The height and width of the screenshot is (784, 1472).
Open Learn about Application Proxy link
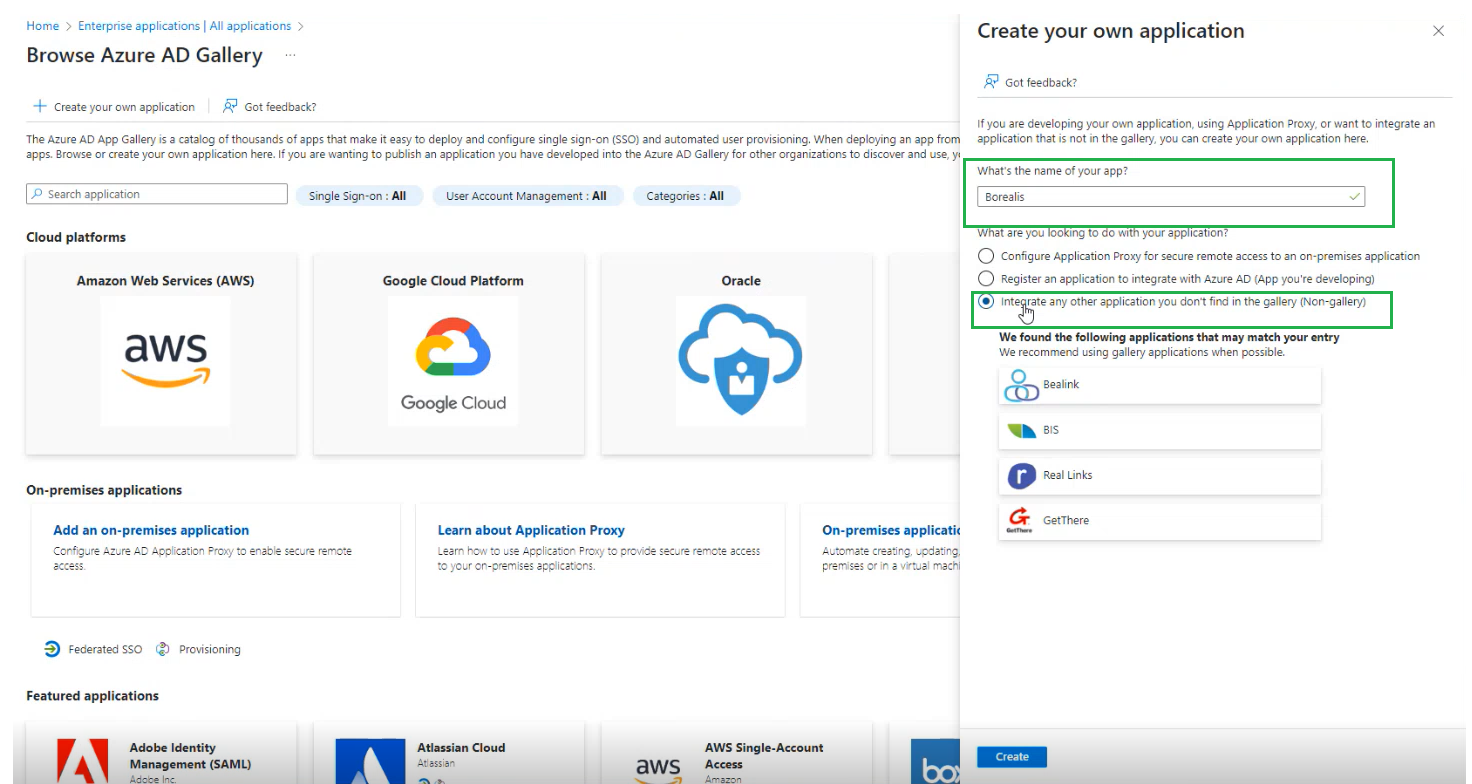click(x=531, y=530)
